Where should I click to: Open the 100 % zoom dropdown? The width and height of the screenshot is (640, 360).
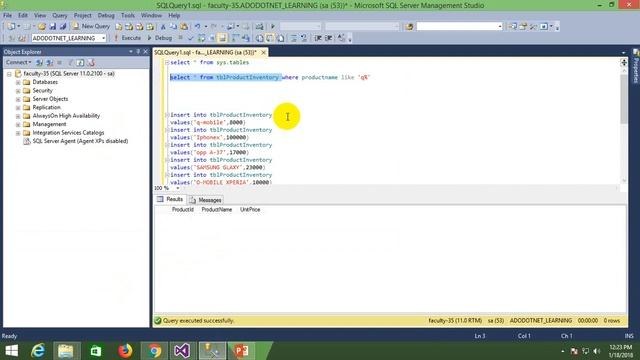pyautogui.click(x=178, y=188)
